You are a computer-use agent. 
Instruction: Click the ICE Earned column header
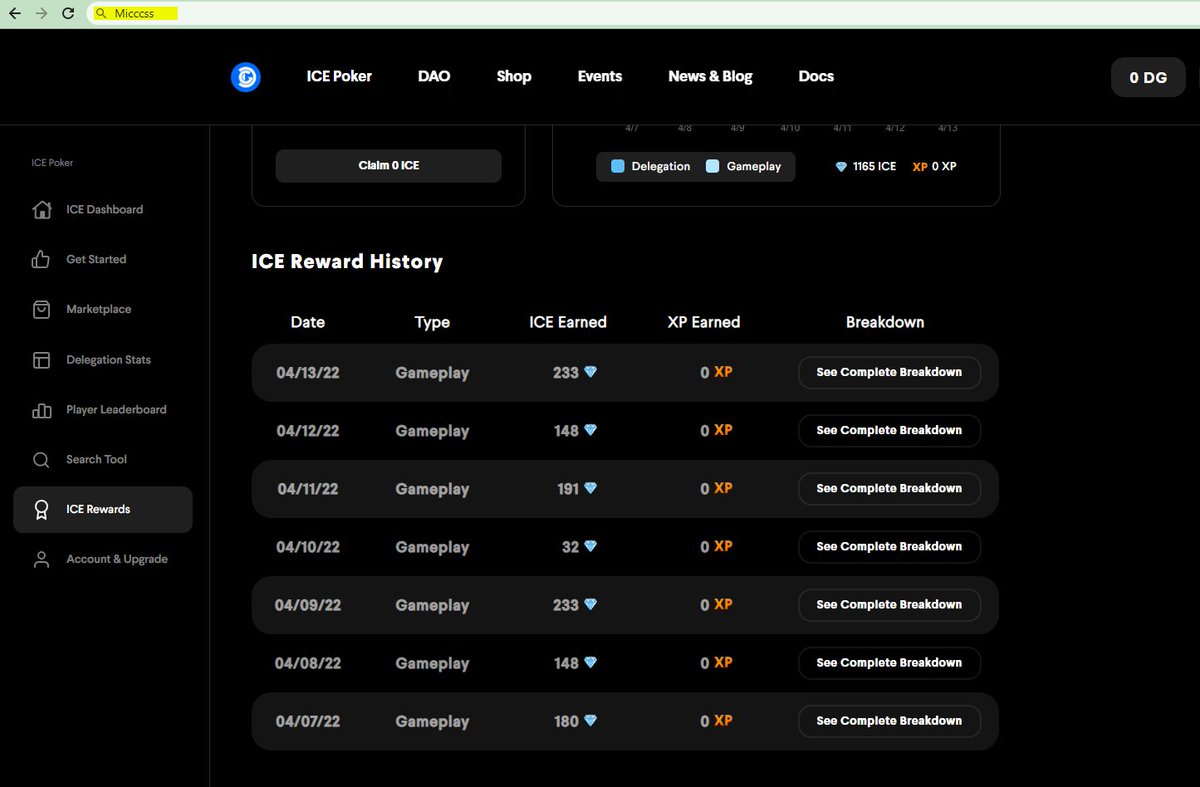click(x=568, y=322)
